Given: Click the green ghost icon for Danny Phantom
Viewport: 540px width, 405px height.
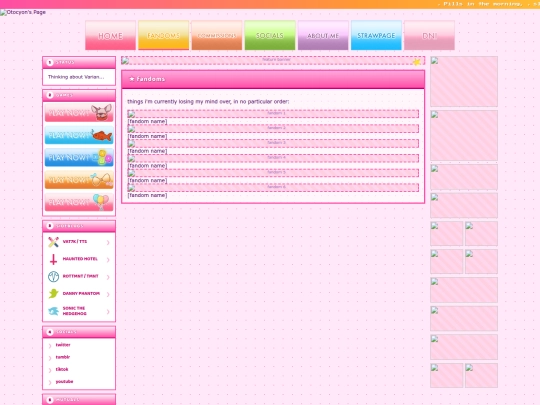Looking at the screenshot, I should point(53,294).
